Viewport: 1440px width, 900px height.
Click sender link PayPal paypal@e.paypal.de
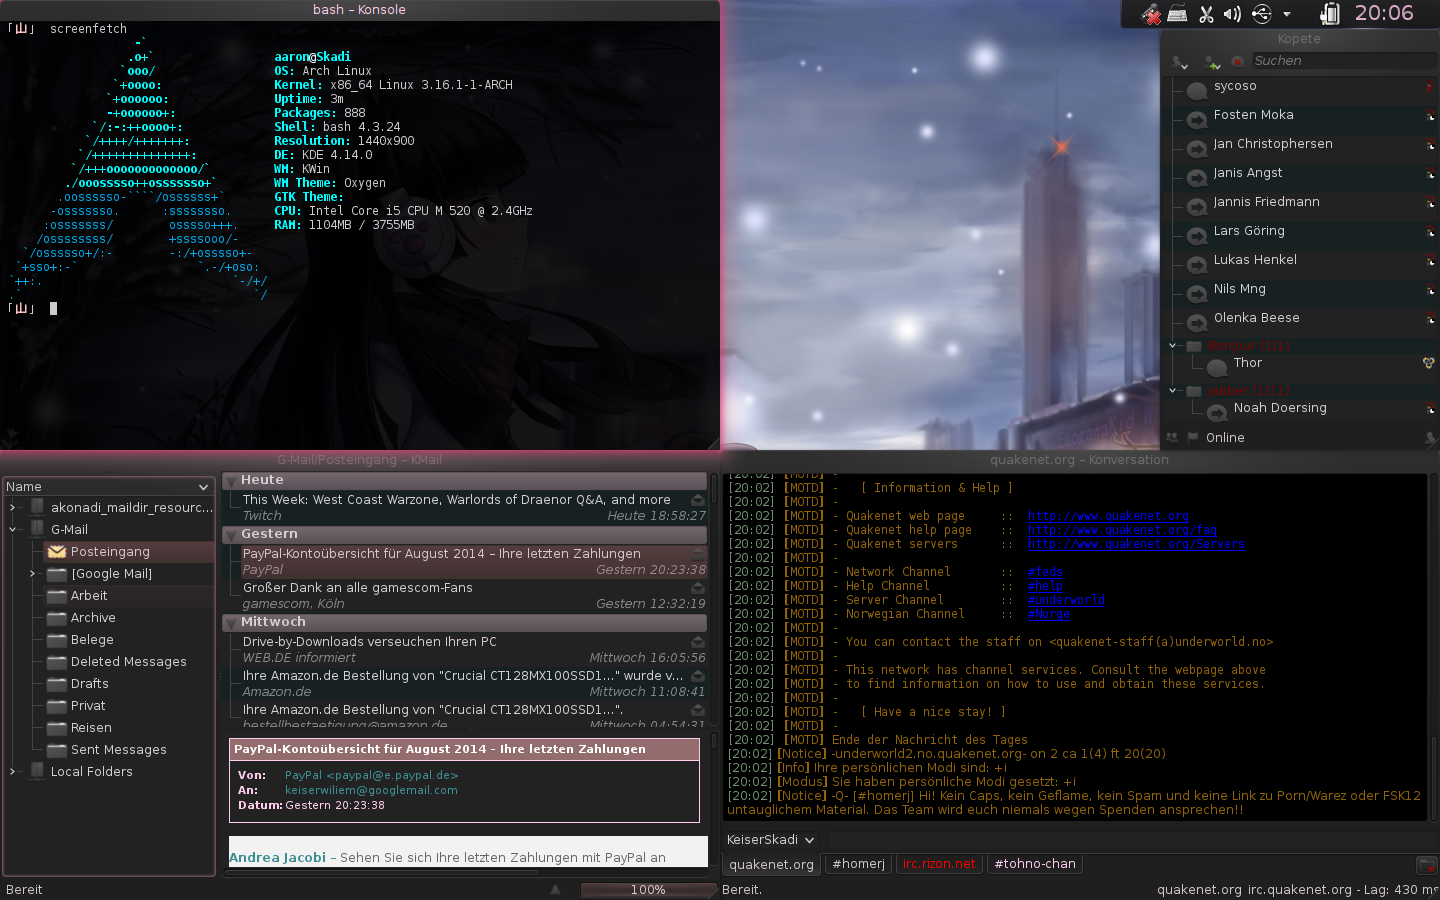(371, 775)
